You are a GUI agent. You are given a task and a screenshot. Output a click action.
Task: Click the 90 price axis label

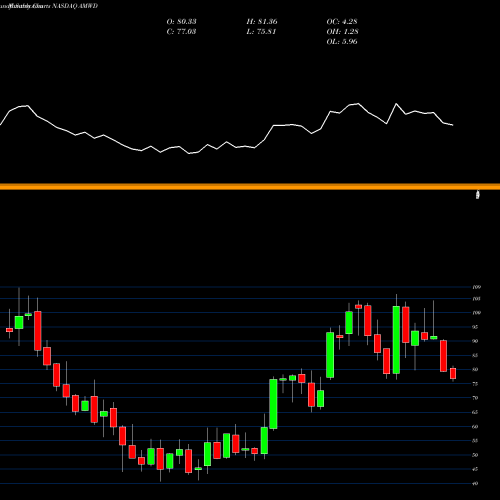pyautogui.click(x=476, y=341)
